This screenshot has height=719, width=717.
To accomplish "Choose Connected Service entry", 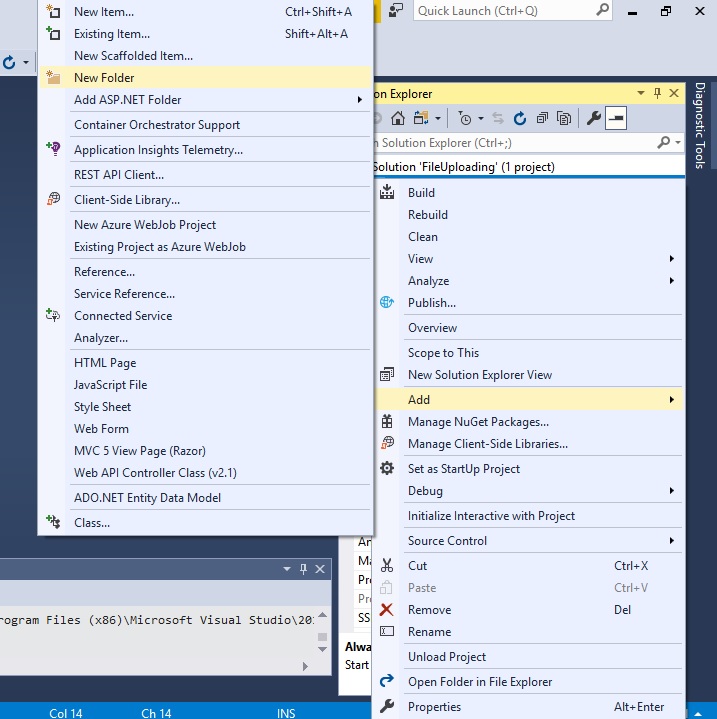I will tap(205, 316).
